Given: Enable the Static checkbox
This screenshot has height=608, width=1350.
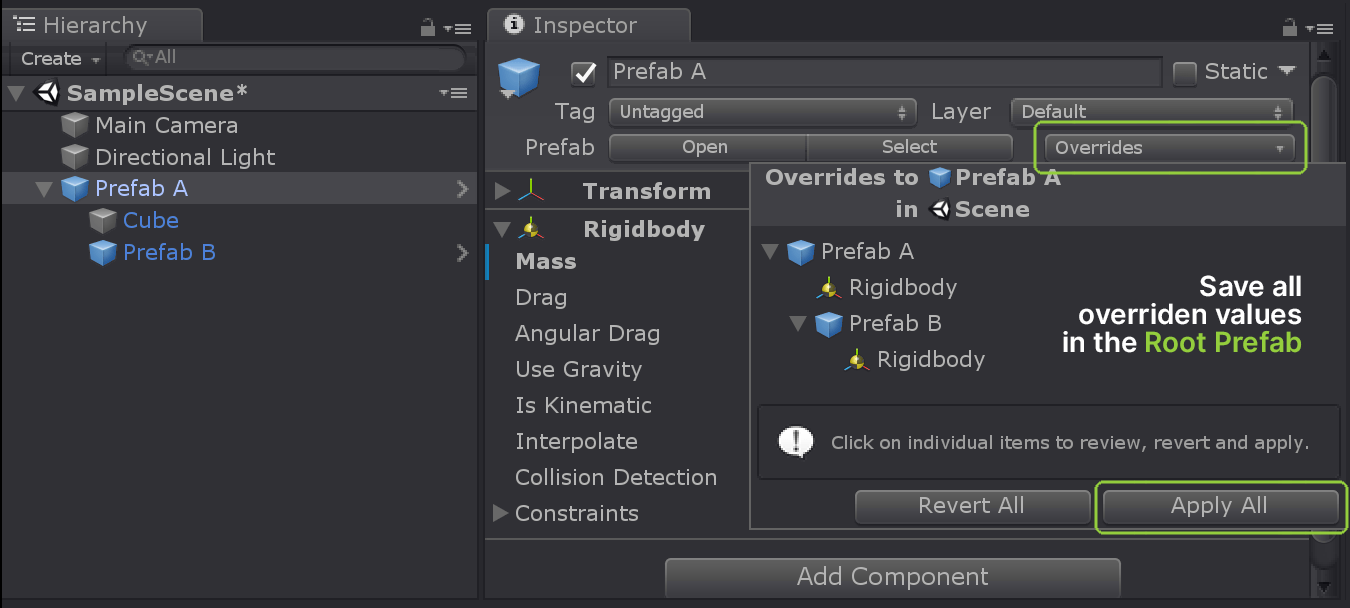Looking at the screenshot, I should pyautogui.click(x=1184, y=72).
